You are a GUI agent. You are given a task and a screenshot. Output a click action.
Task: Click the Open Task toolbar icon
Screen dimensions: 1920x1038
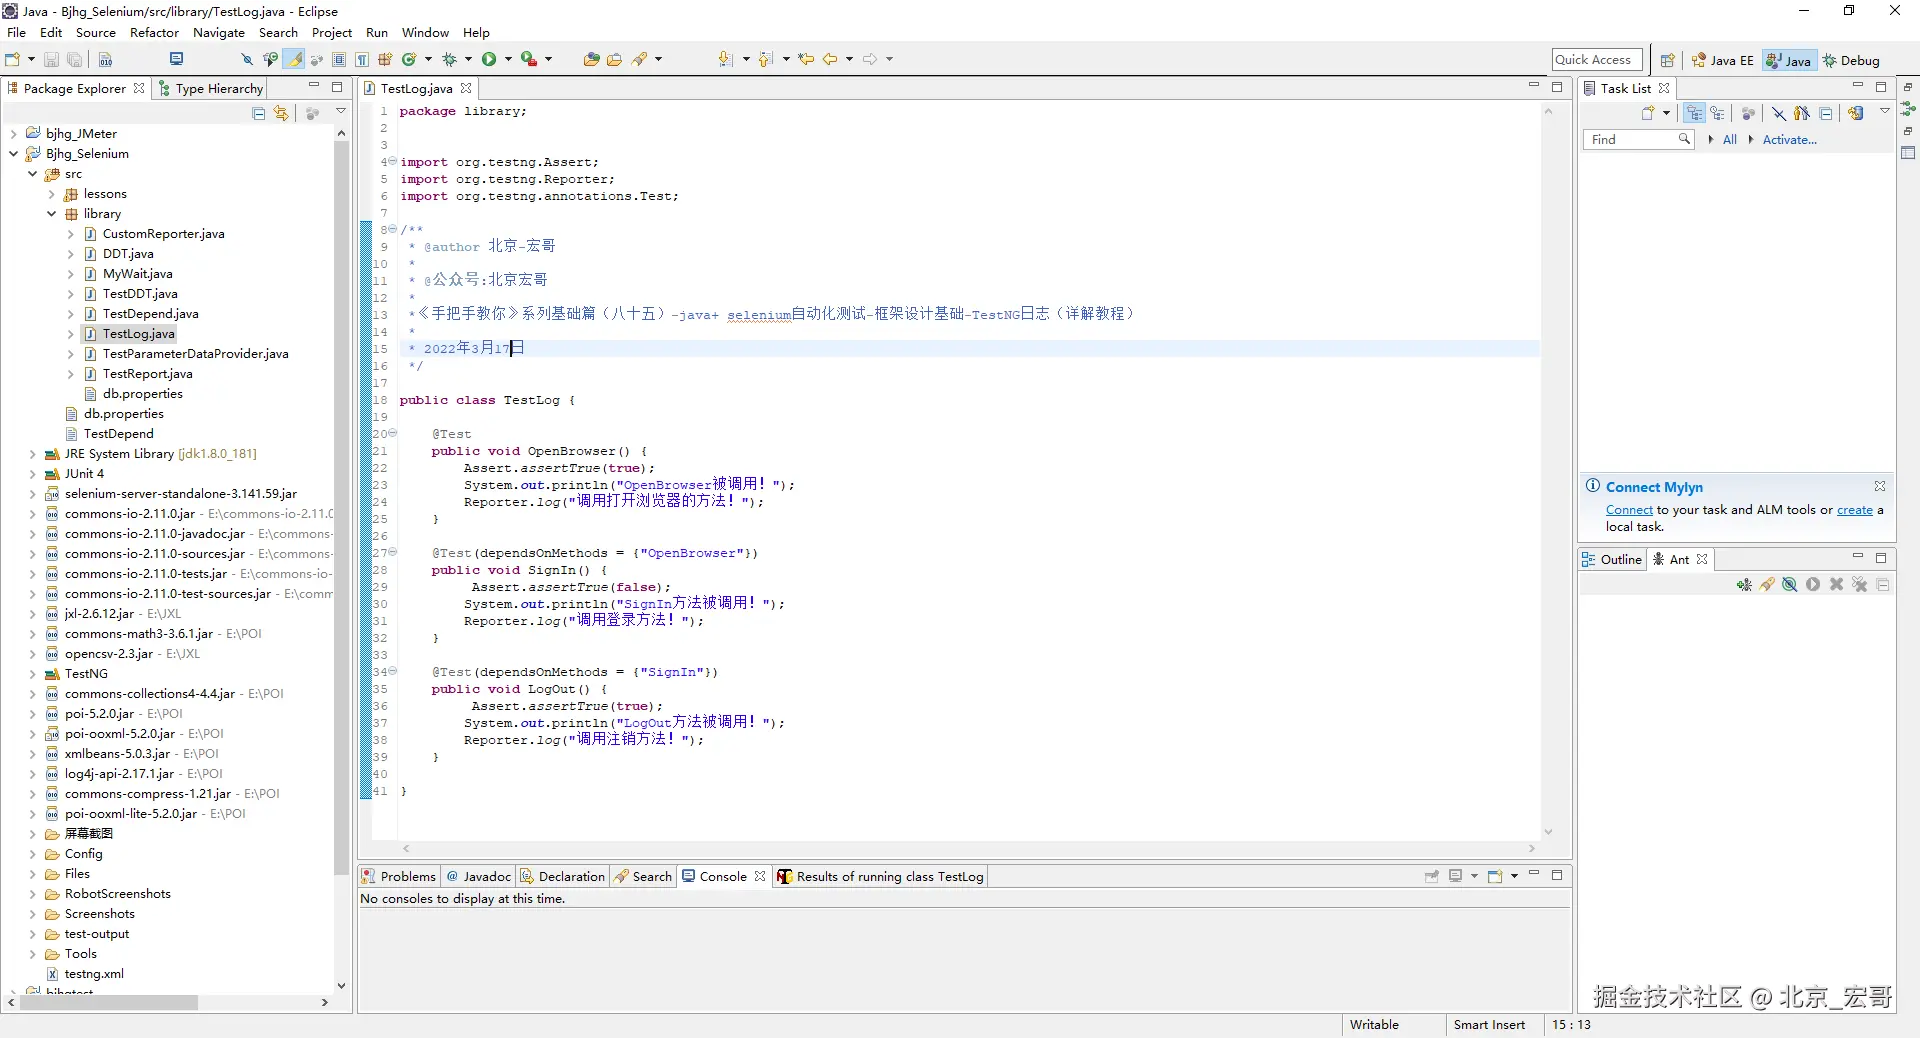pos(614,60)
